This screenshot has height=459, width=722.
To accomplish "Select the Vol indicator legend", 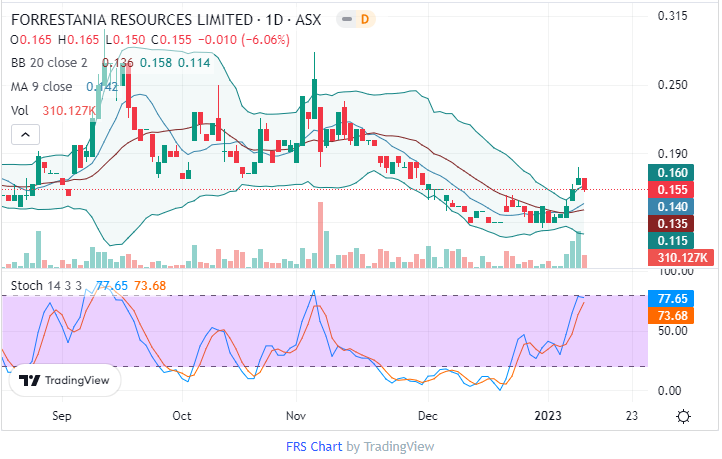I will [19, 110].
